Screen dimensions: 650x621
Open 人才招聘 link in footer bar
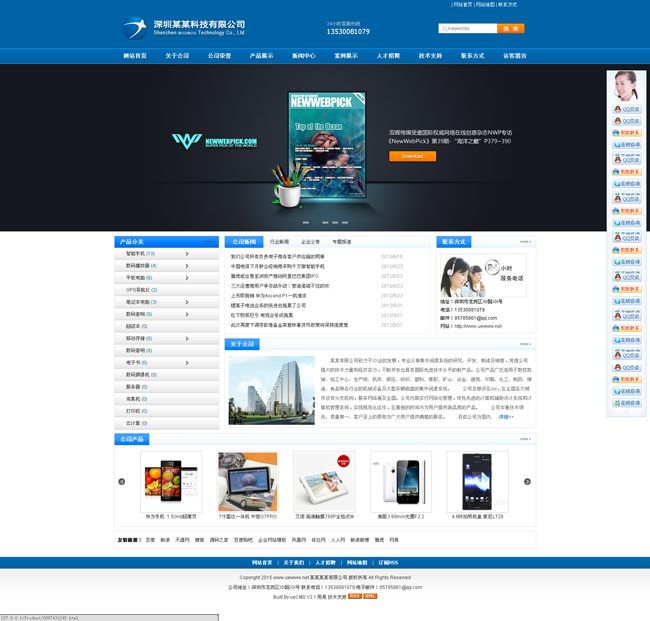[x=325, y=563]
